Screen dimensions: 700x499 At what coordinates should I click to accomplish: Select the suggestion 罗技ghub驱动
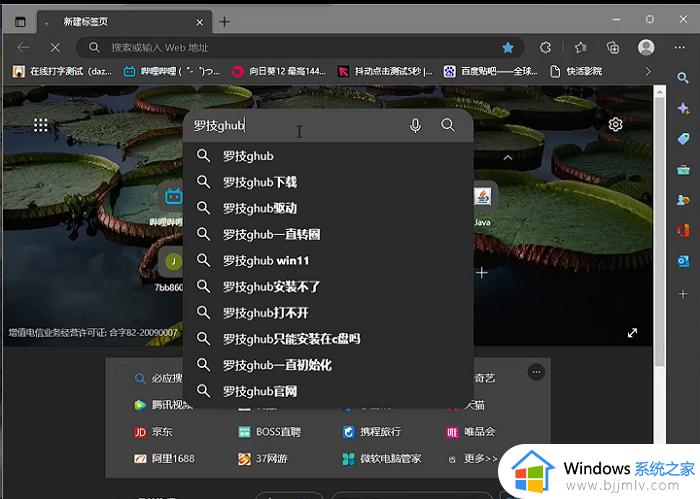click(x=328, y=208)
